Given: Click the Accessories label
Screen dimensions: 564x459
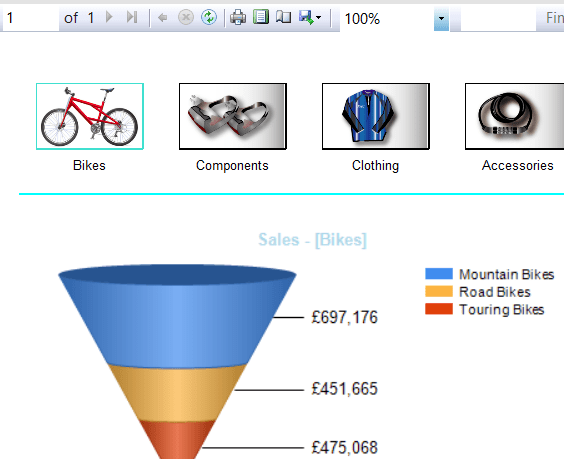Looking at the screenshot, I should click(x=518, y=165).
